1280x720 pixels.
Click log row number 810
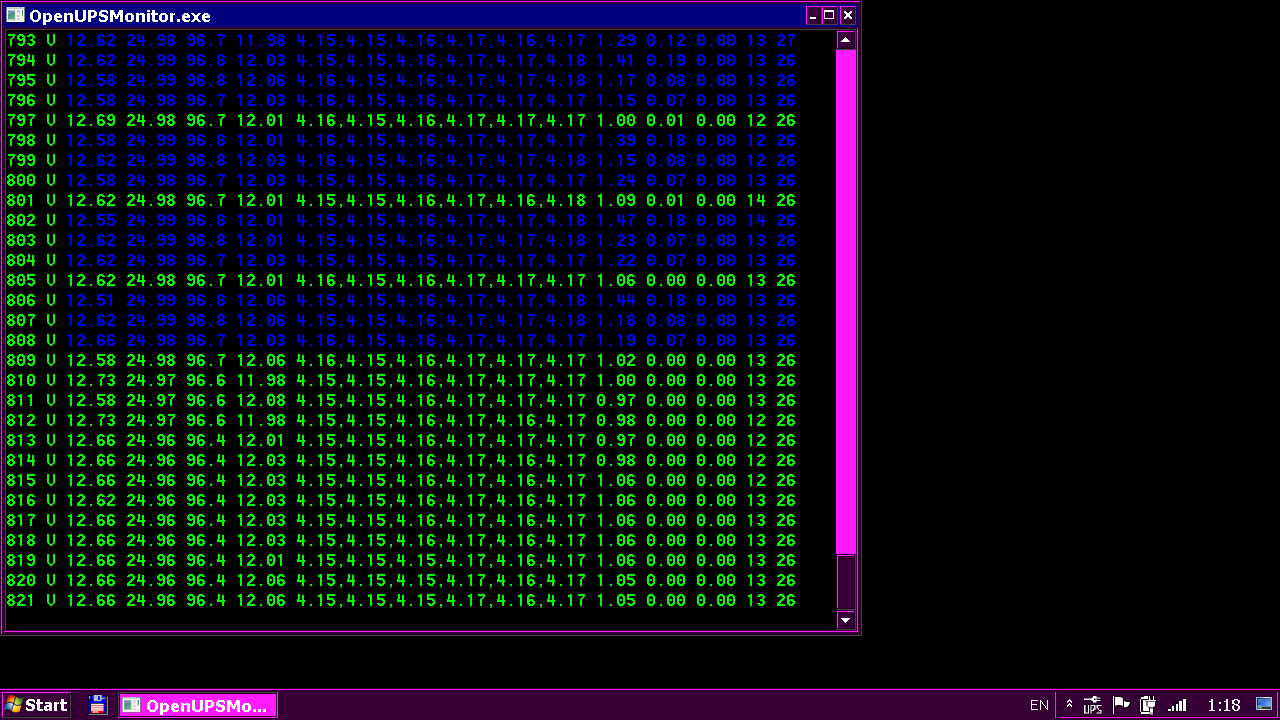[x=401, y=380]
